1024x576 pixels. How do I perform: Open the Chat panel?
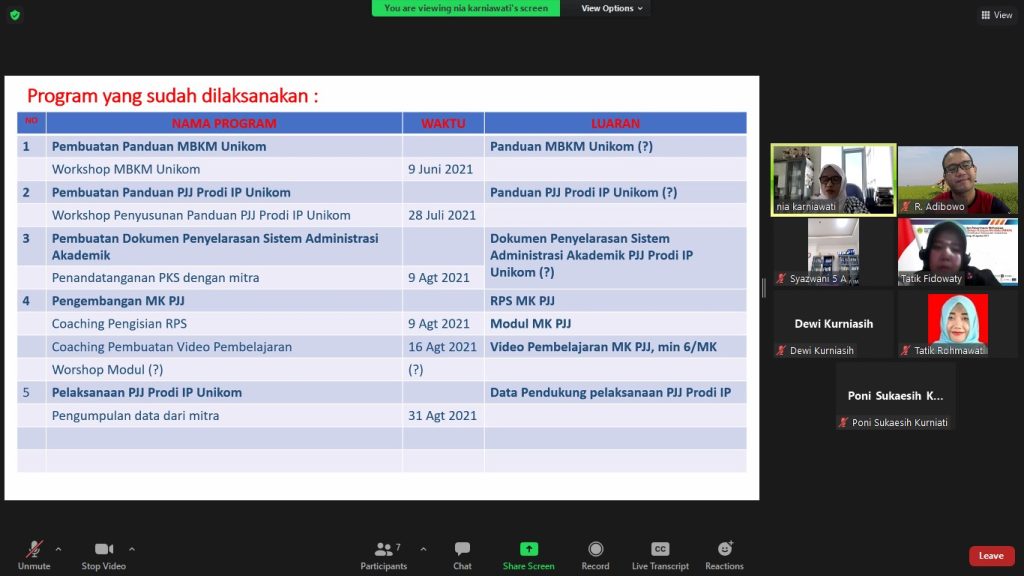462,555
